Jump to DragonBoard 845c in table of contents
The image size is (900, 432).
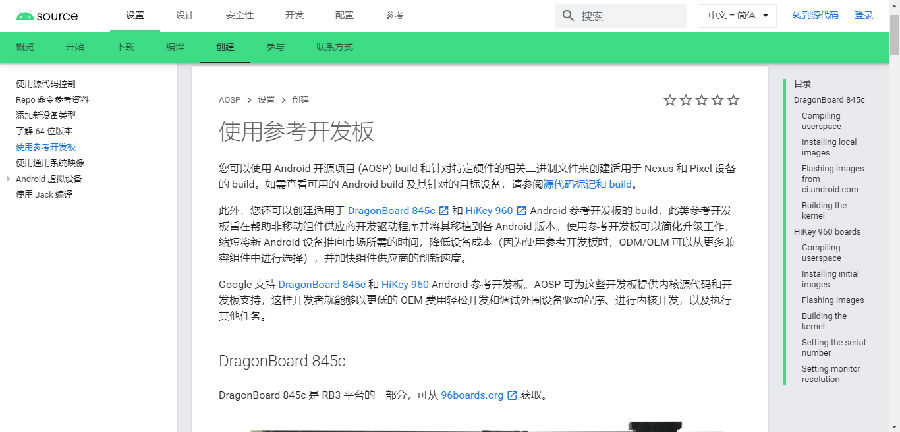[x=829, y=100]
